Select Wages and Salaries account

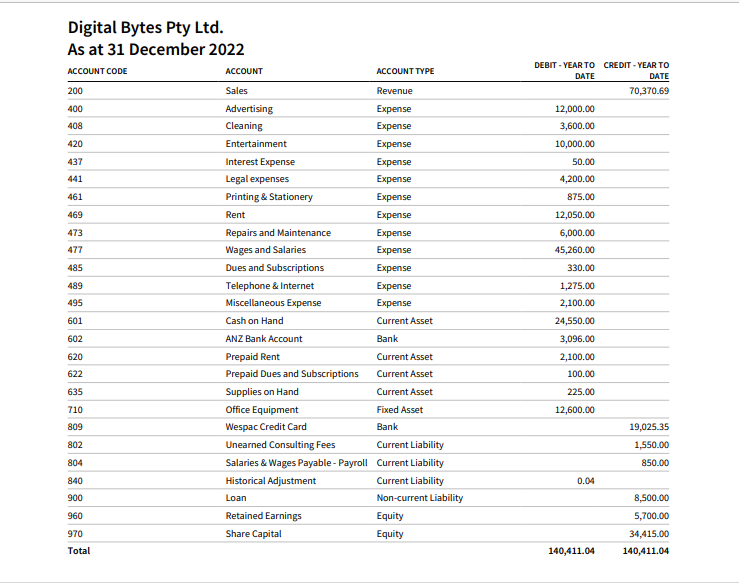(265, 250)
